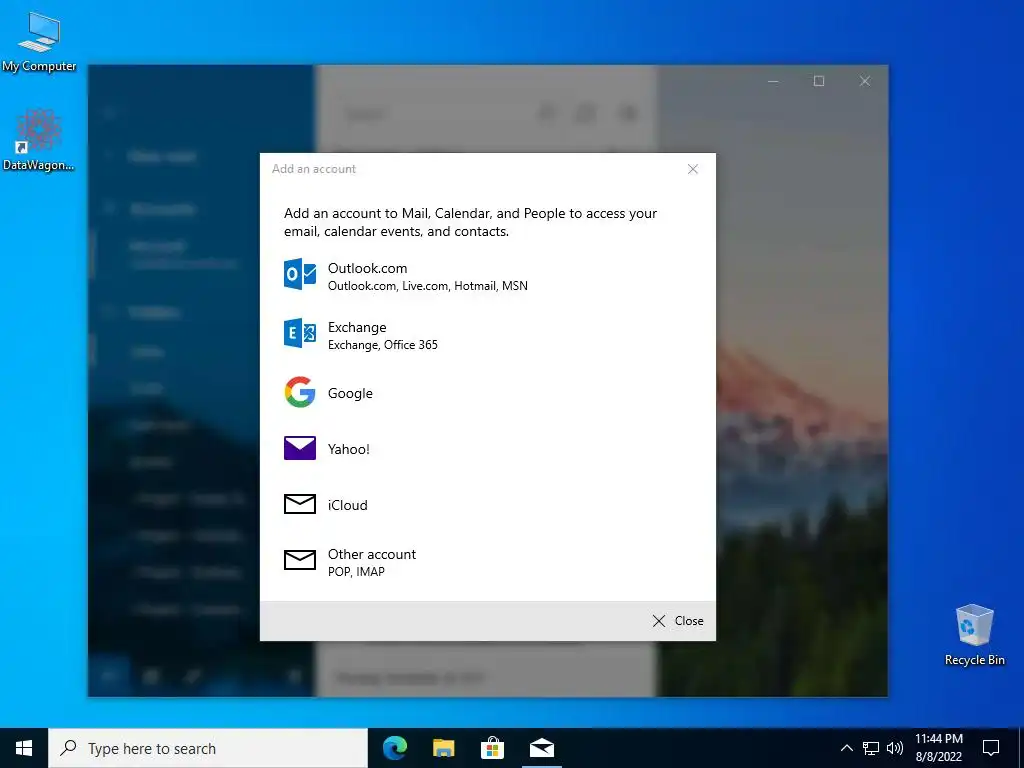Open File Explorer from taskbar
The image size is (1024, 768).
(443, 748)
